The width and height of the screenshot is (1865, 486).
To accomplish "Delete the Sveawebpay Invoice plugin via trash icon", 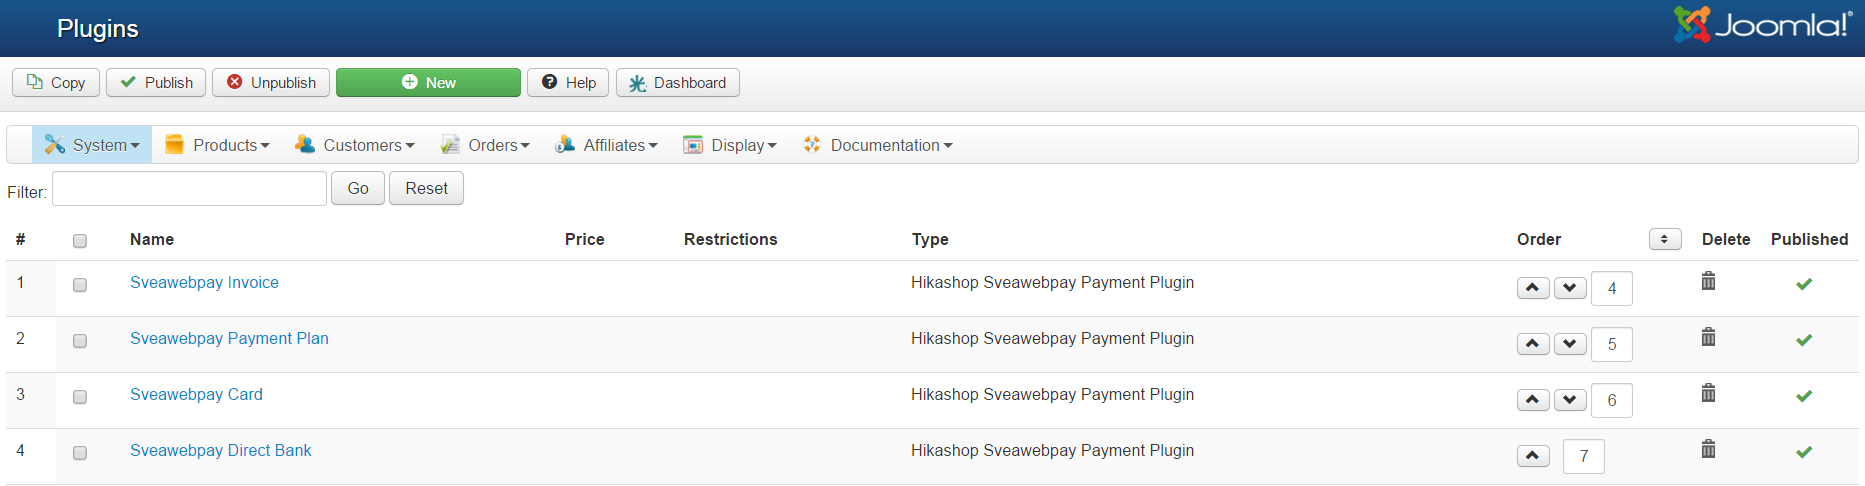I will tap(1708, 281).
